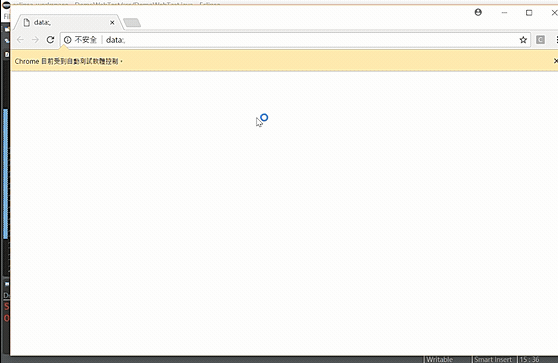Click the gray extension icon

[540, 40]
